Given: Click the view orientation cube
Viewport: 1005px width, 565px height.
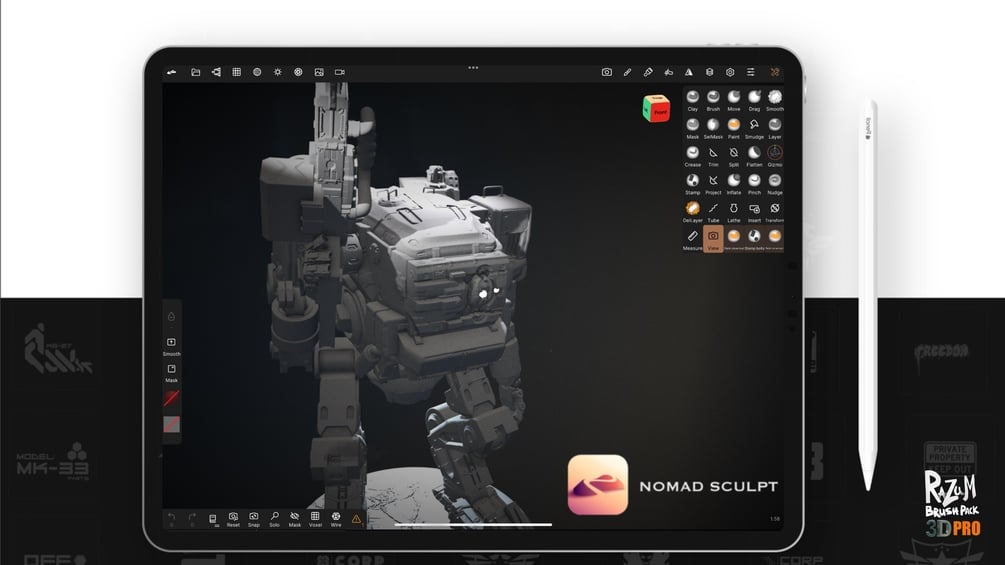Looking at the screenshot, I should click(656, 108).
